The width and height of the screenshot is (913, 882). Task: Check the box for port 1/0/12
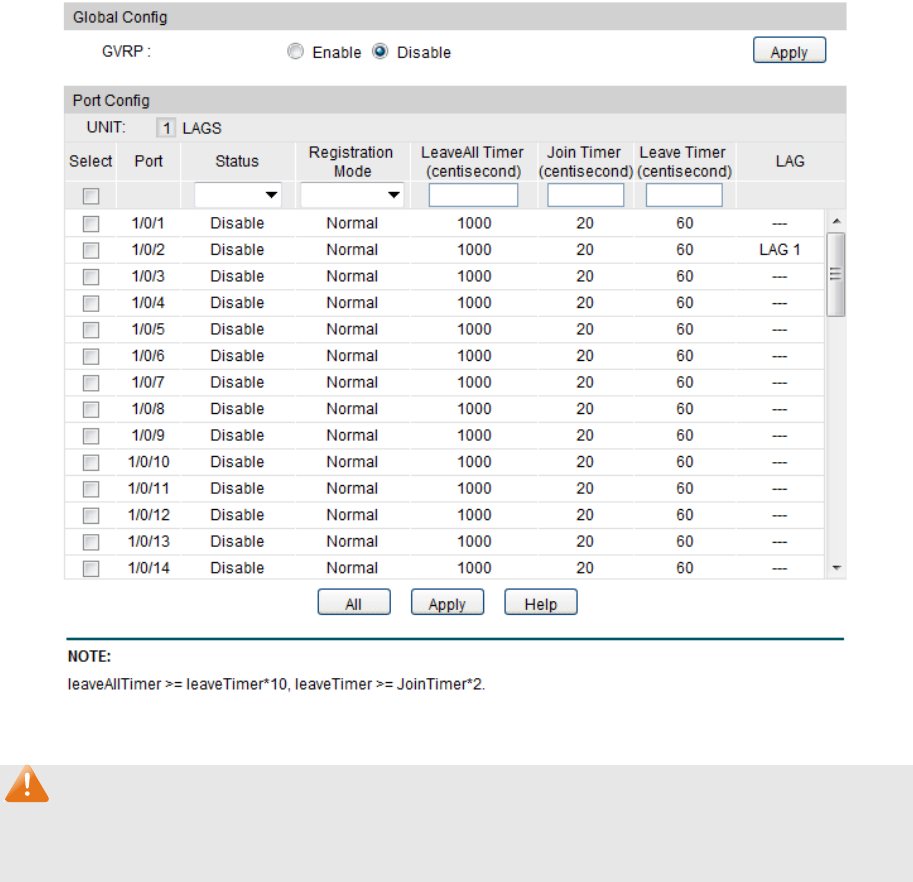[91, 515]
